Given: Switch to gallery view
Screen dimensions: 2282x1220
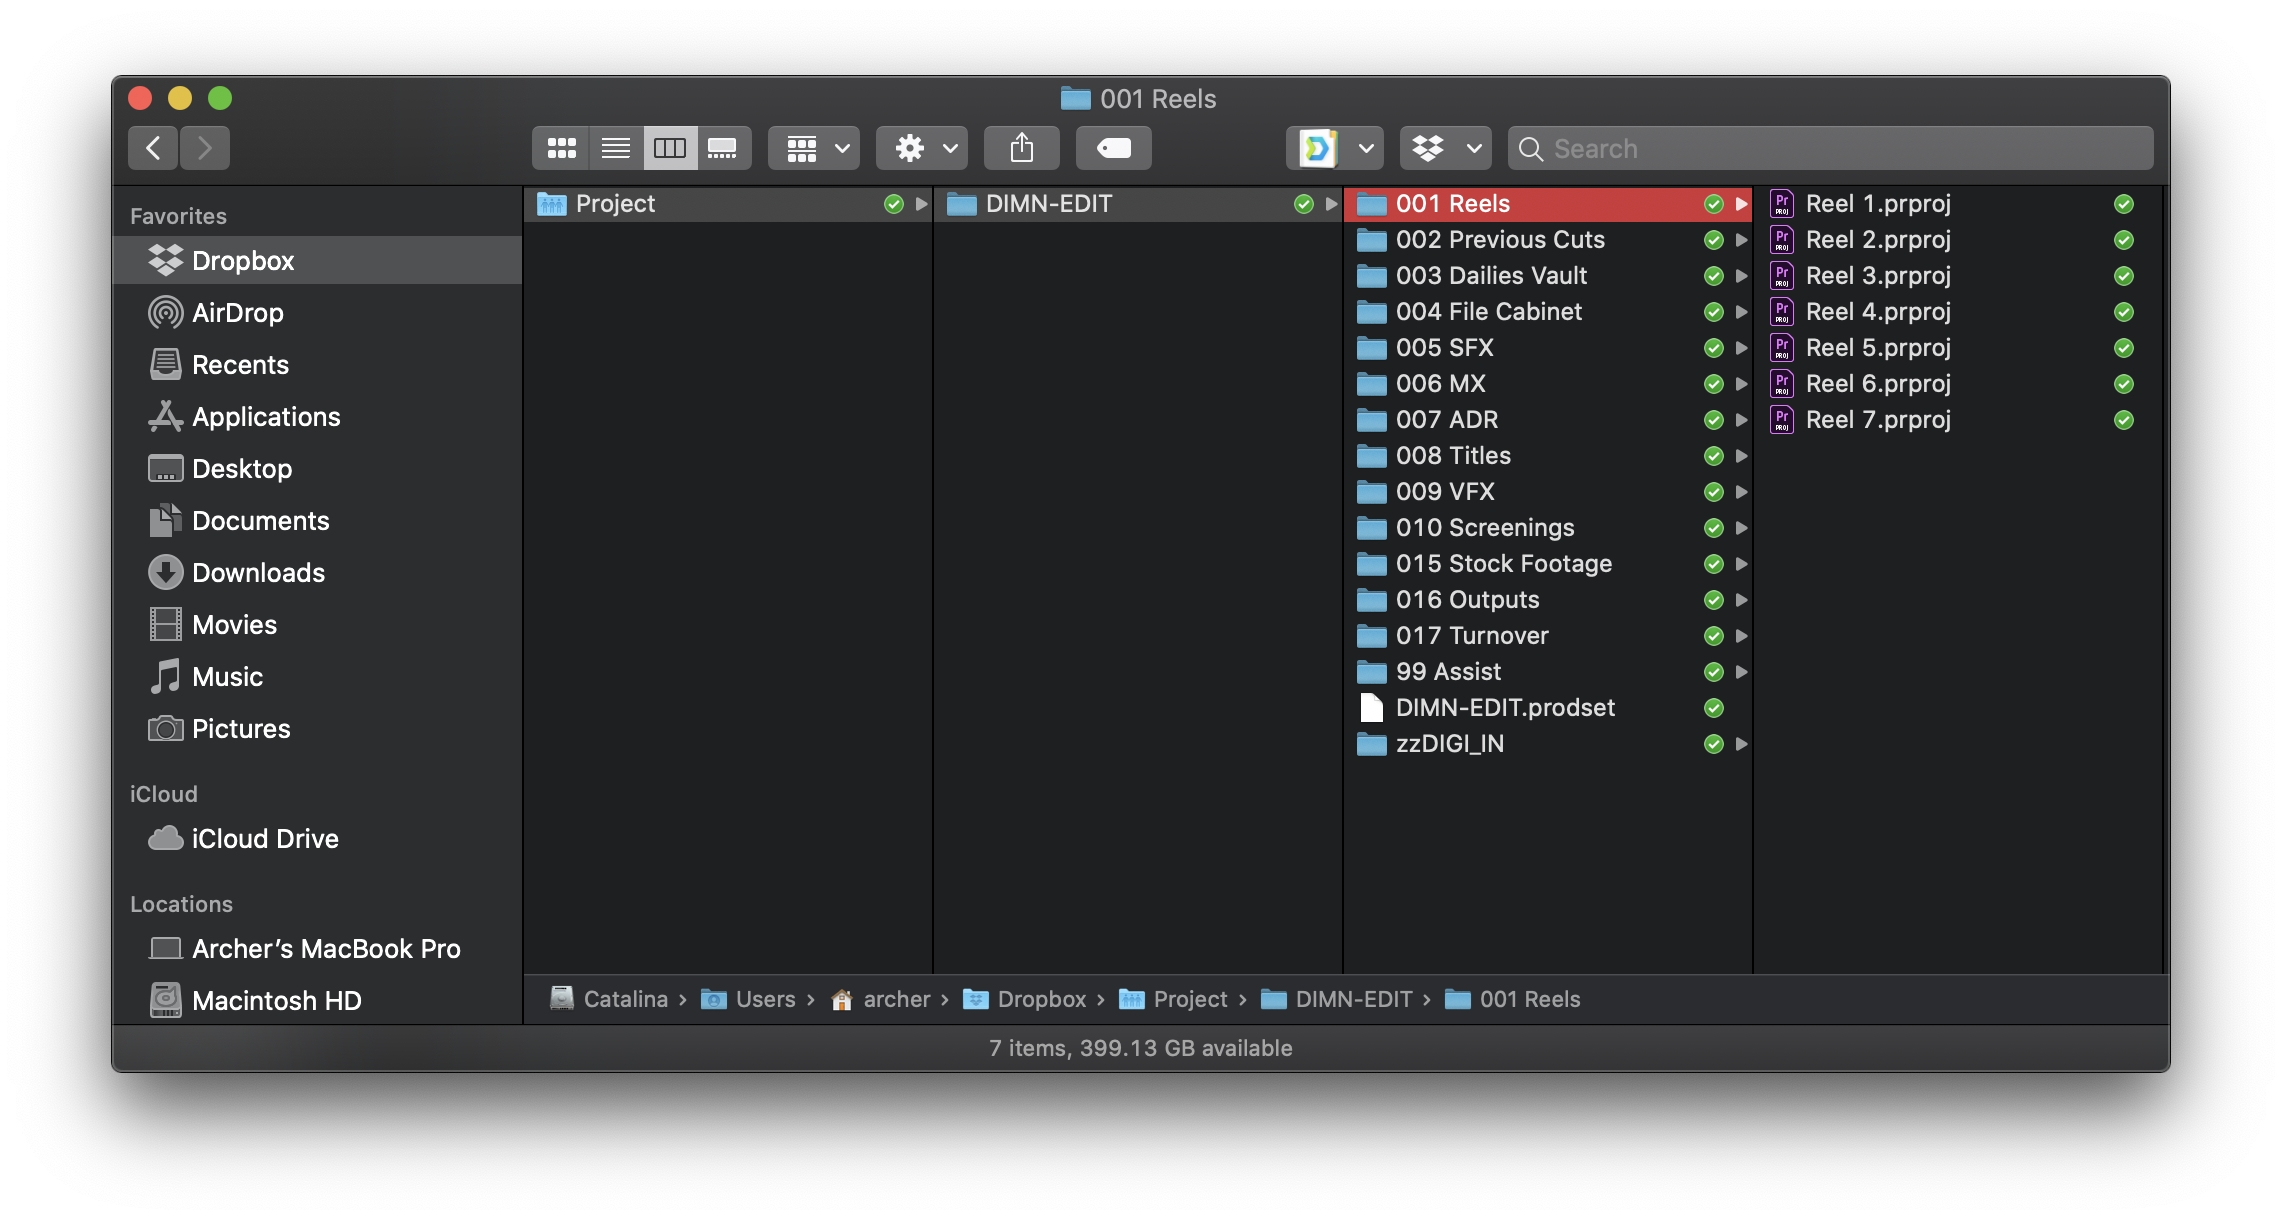Looking at the screenshot, I should 723,147.
